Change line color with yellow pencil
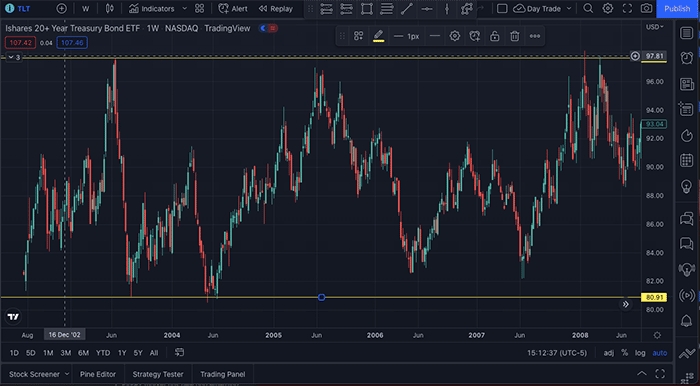 (x=379, y=36)
